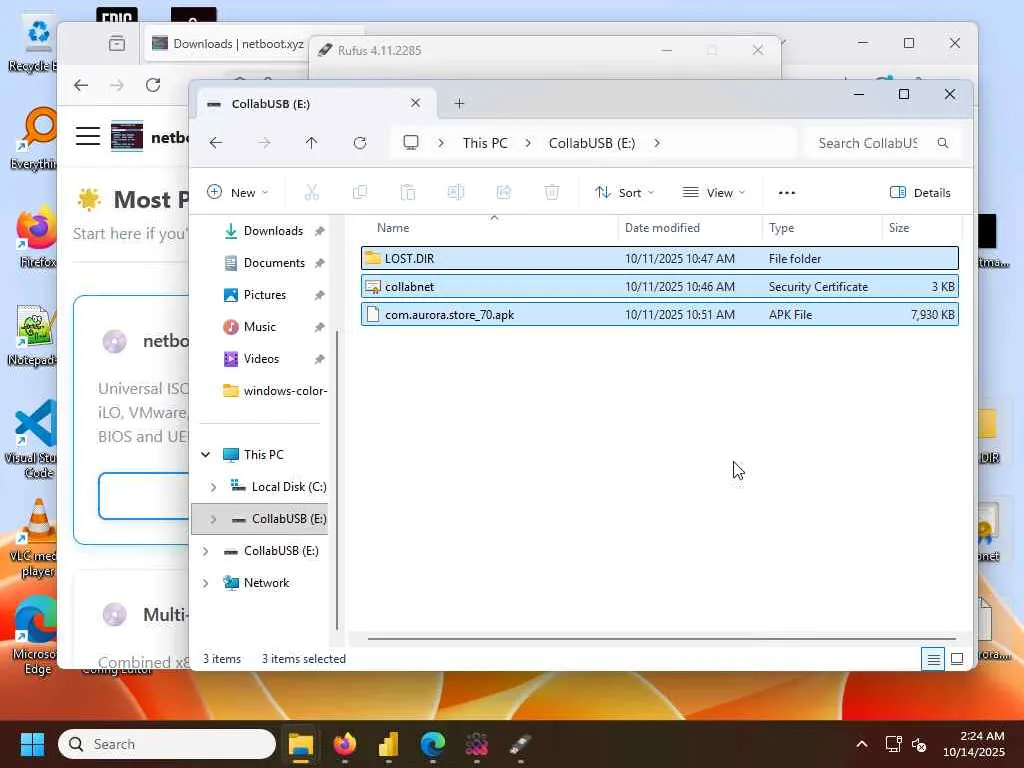Click the Share icon in Explorer toolbar
This screenshot has width=1024, height=768.
tap(504, 192)
